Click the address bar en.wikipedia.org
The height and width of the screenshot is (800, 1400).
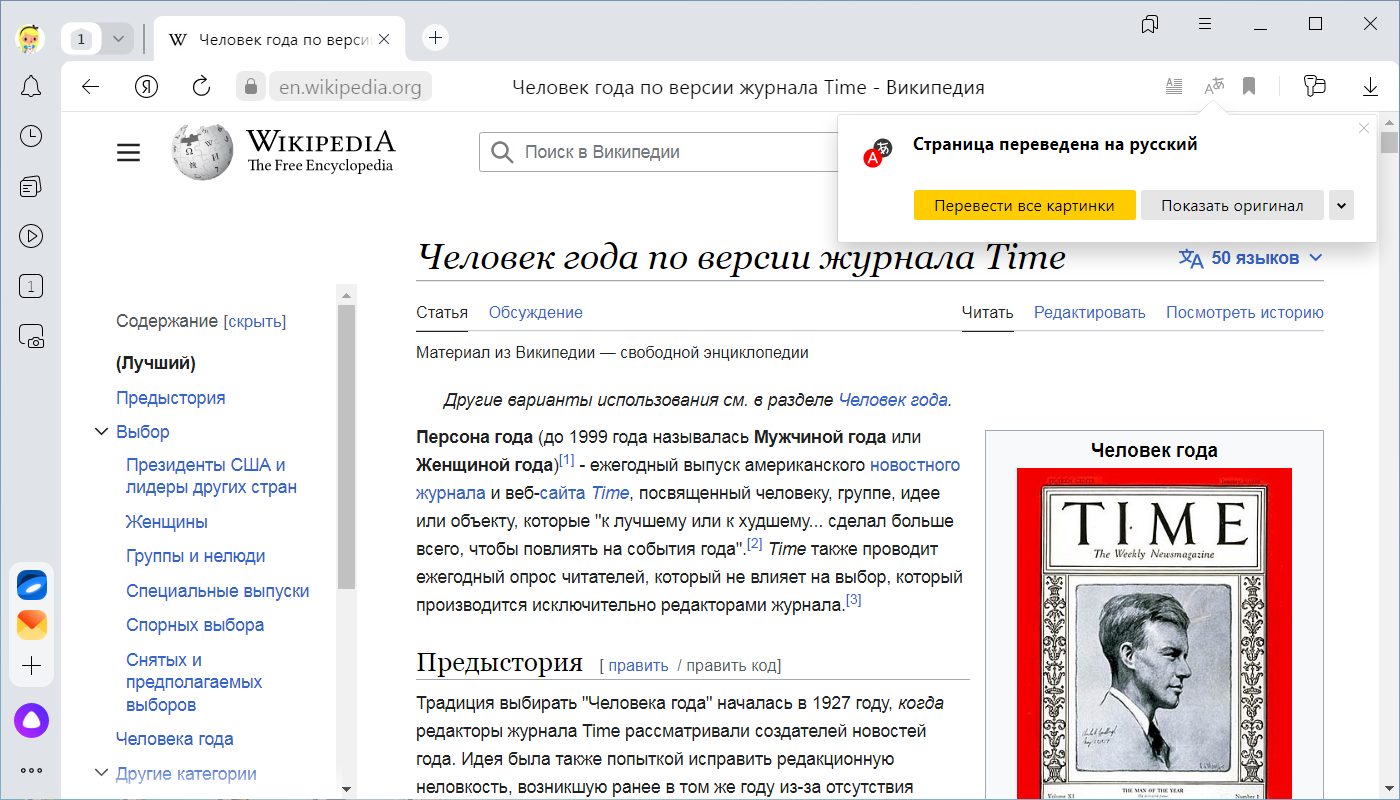coord(350,87)
